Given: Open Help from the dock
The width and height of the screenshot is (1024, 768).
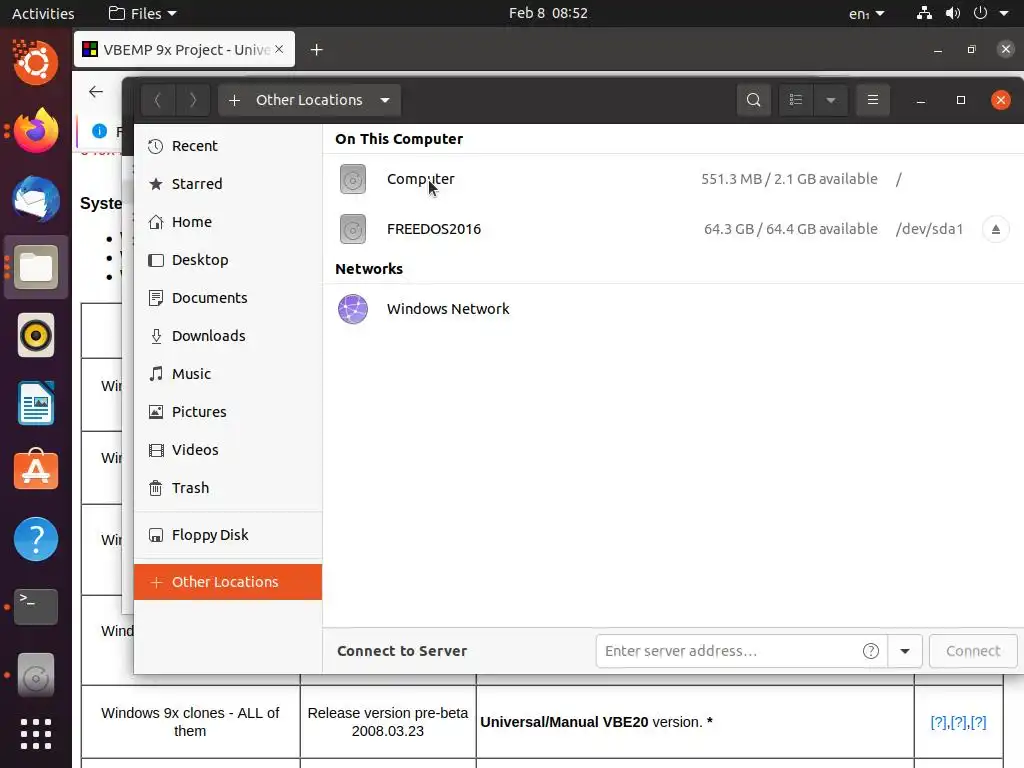Looking at the screenshot, I should [x=36, y=539].
